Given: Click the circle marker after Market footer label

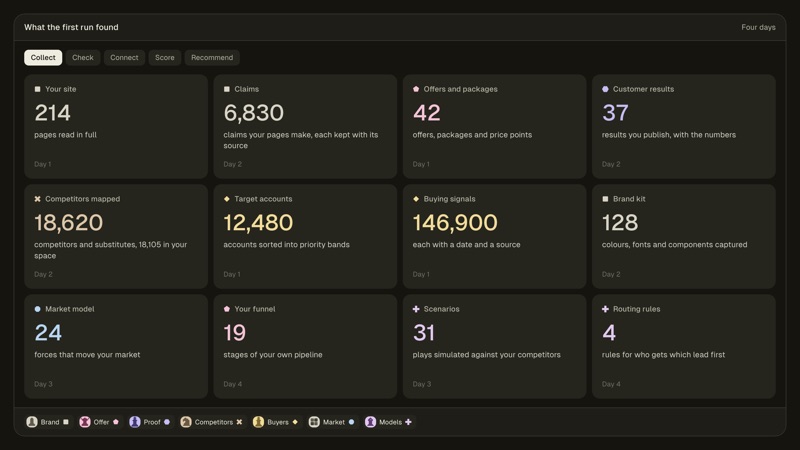Looking at the screenshot, I should [351, 422].
